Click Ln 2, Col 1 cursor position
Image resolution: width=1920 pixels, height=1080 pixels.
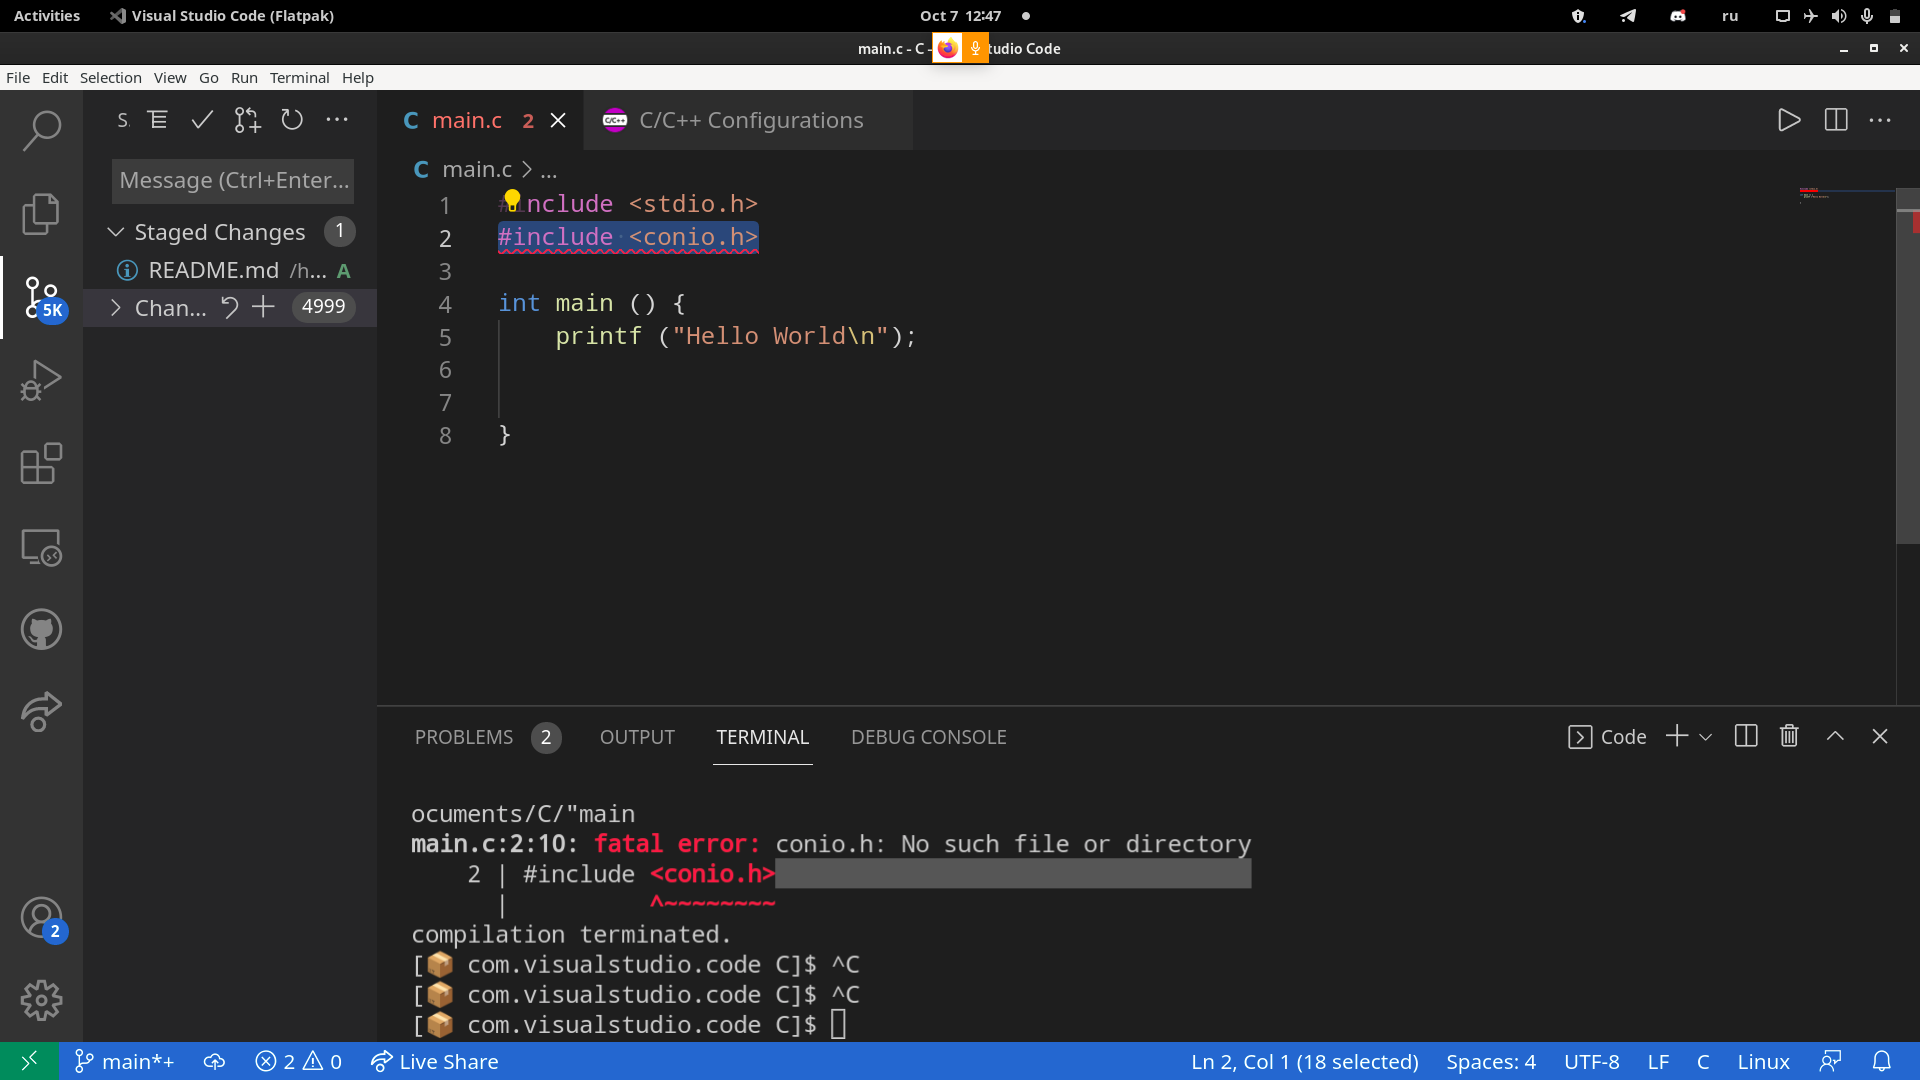point(1305,1061)
